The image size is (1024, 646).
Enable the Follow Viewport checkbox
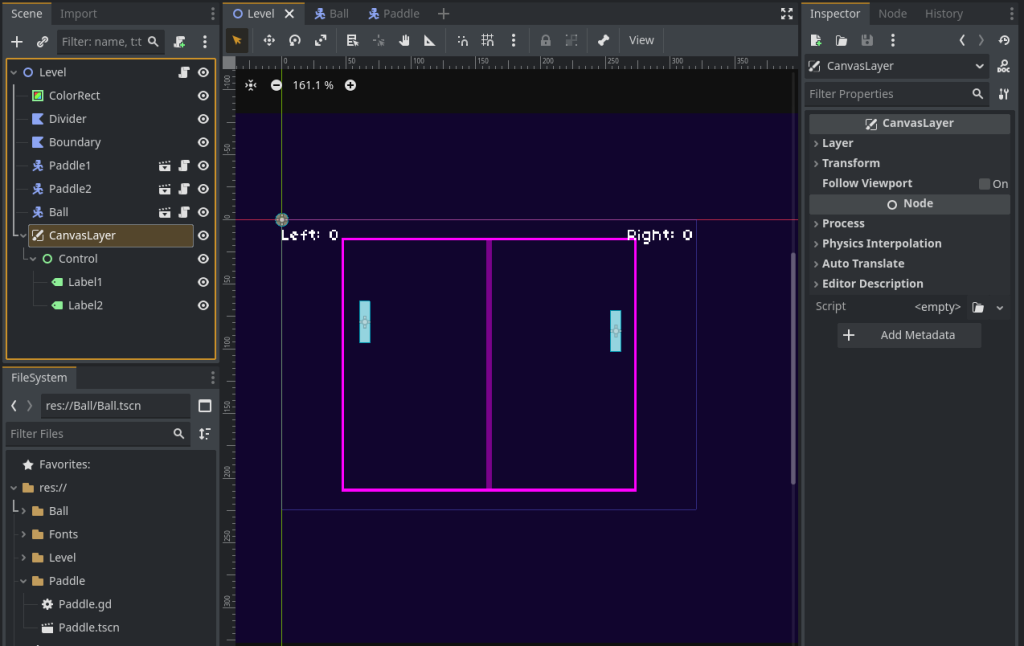pos(984,184)
